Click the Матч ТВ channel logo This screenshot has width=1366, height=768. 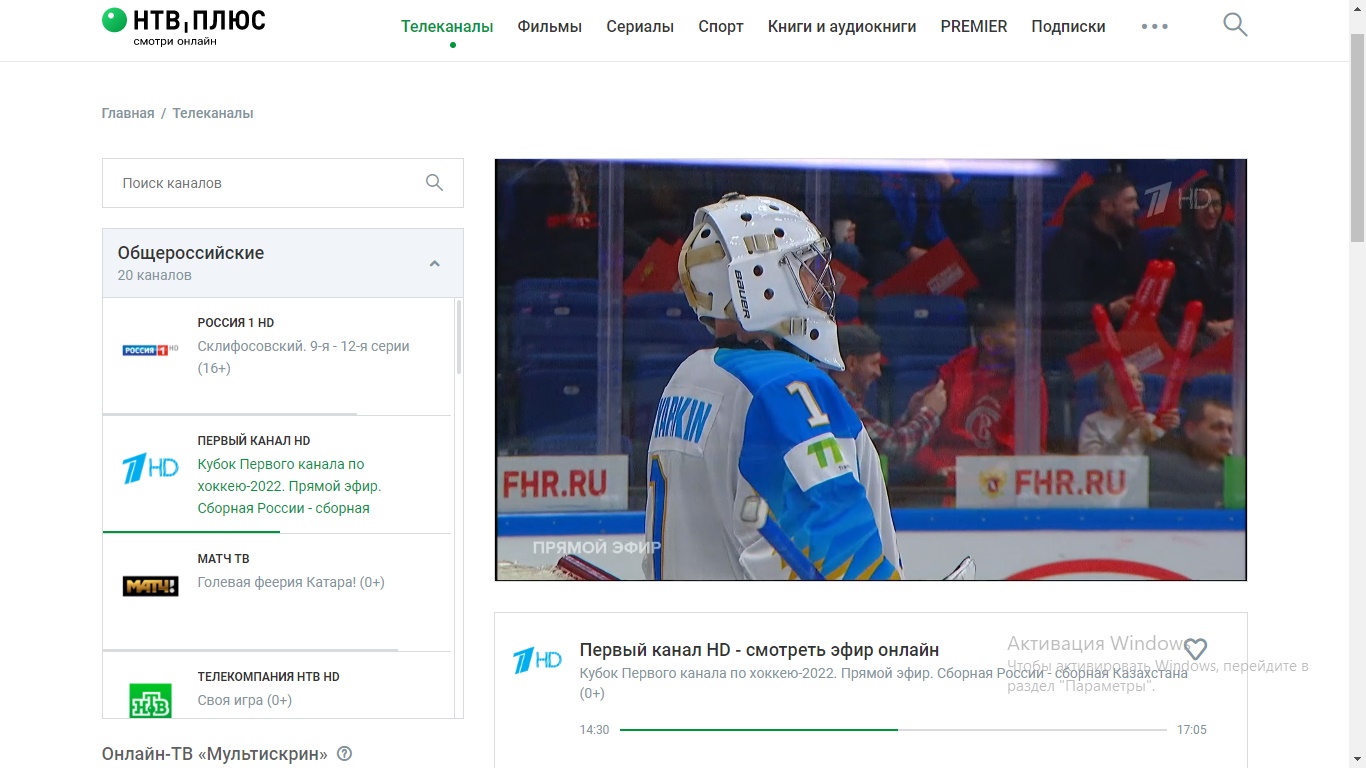tap(150, 586)
